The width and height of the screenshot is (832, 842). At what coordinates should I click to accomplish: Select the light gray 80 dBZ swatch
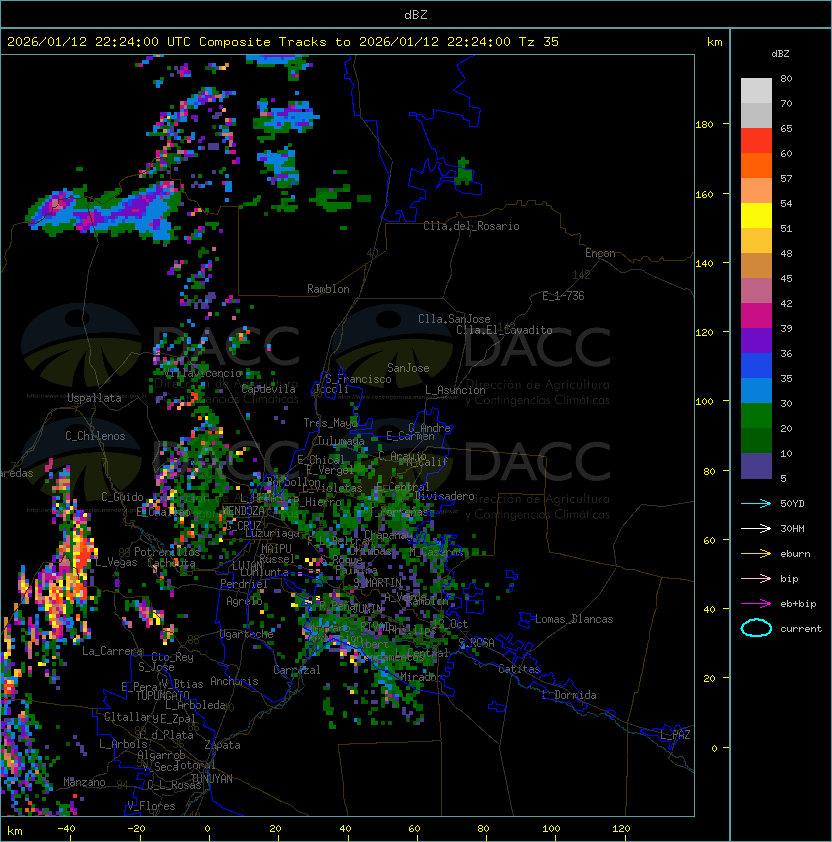(x=756, y=90)
